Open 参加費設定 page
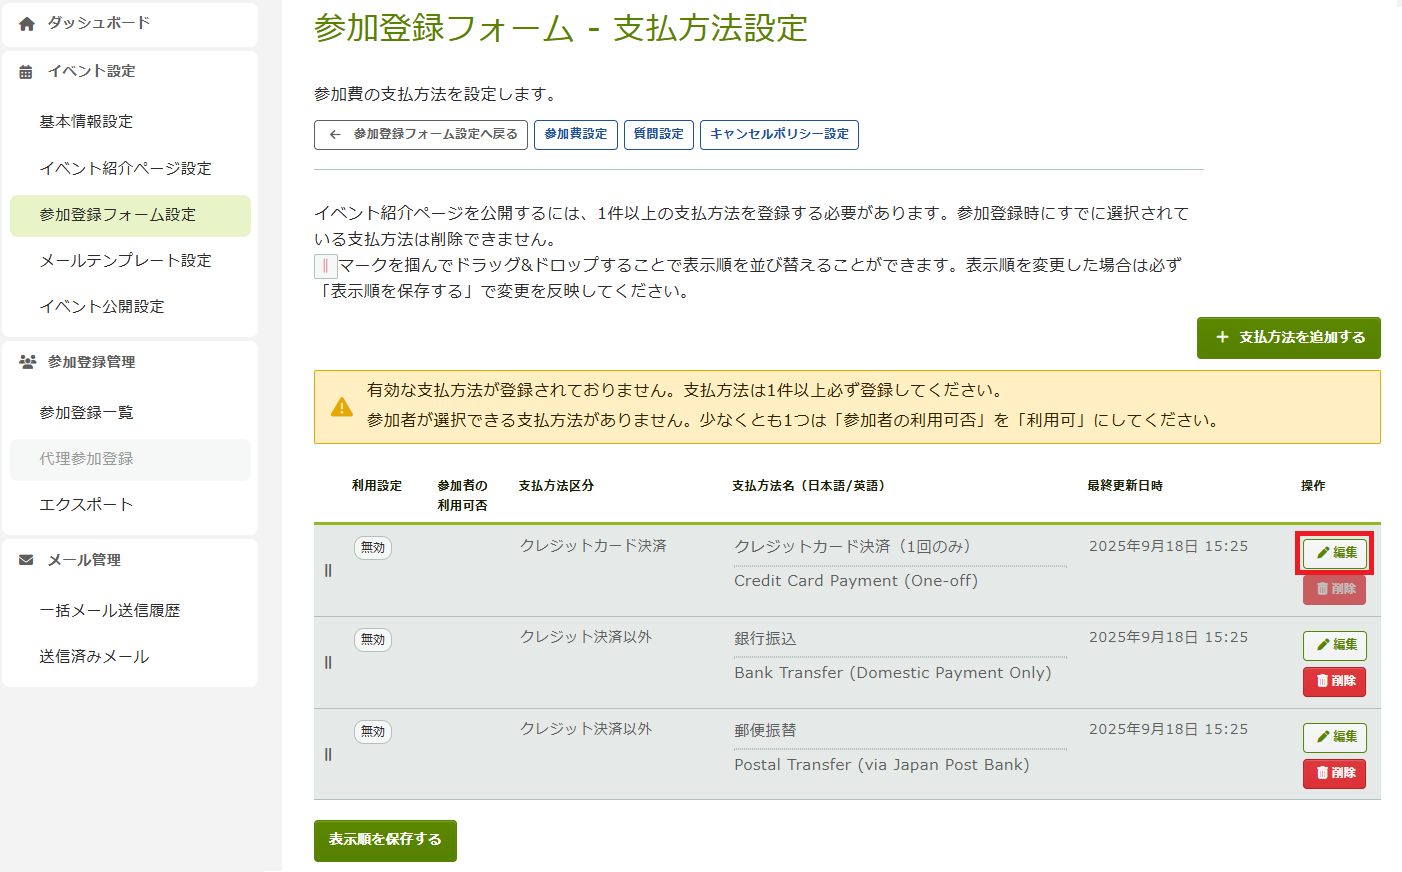This screenshot has width=1402, height=872. pos(575,134)
